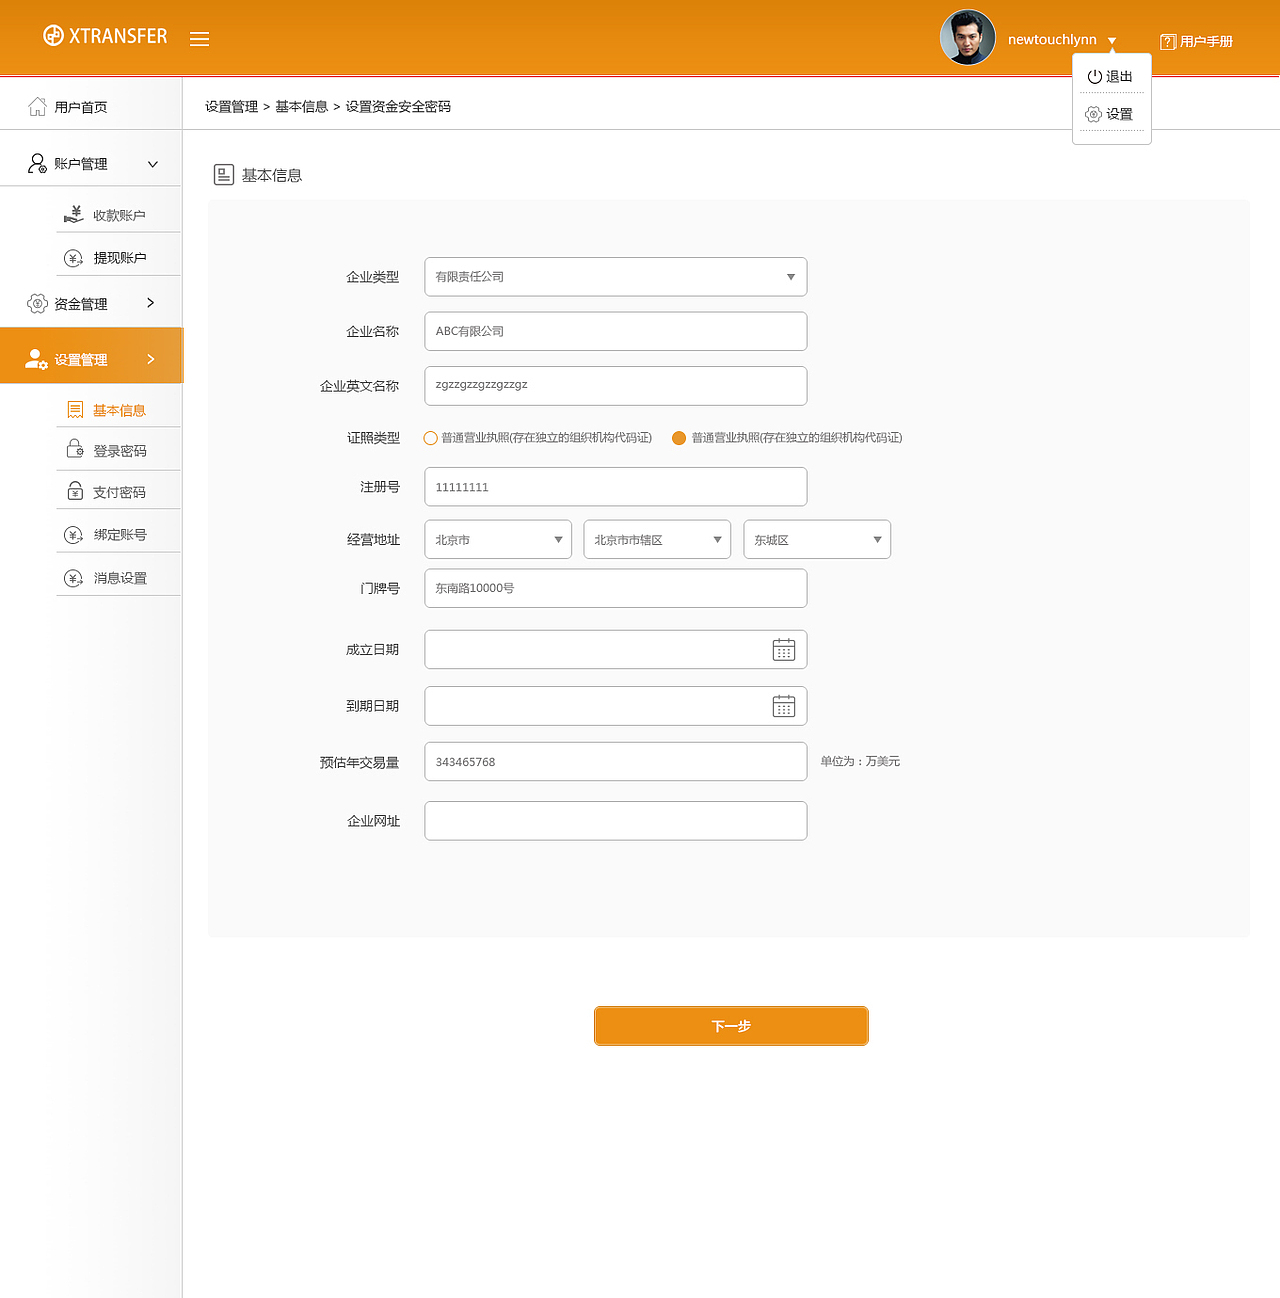Toggle the hamburger sidebar menu

(200, 39)
